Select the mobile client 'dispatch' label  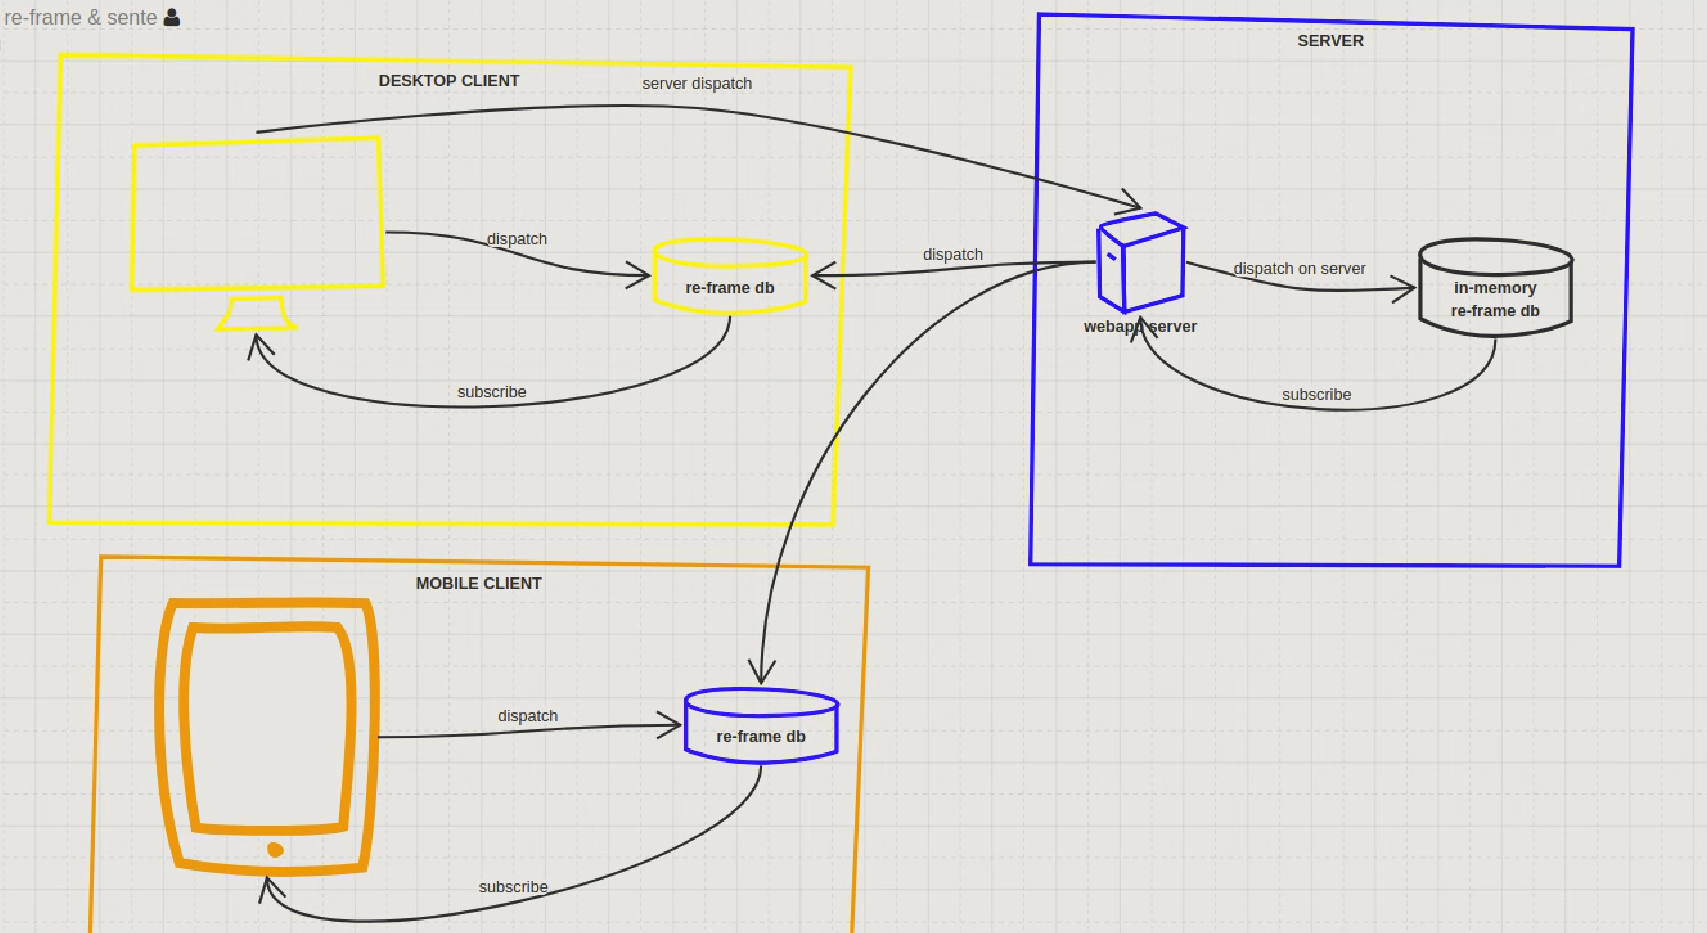click(x=528, y=716)
